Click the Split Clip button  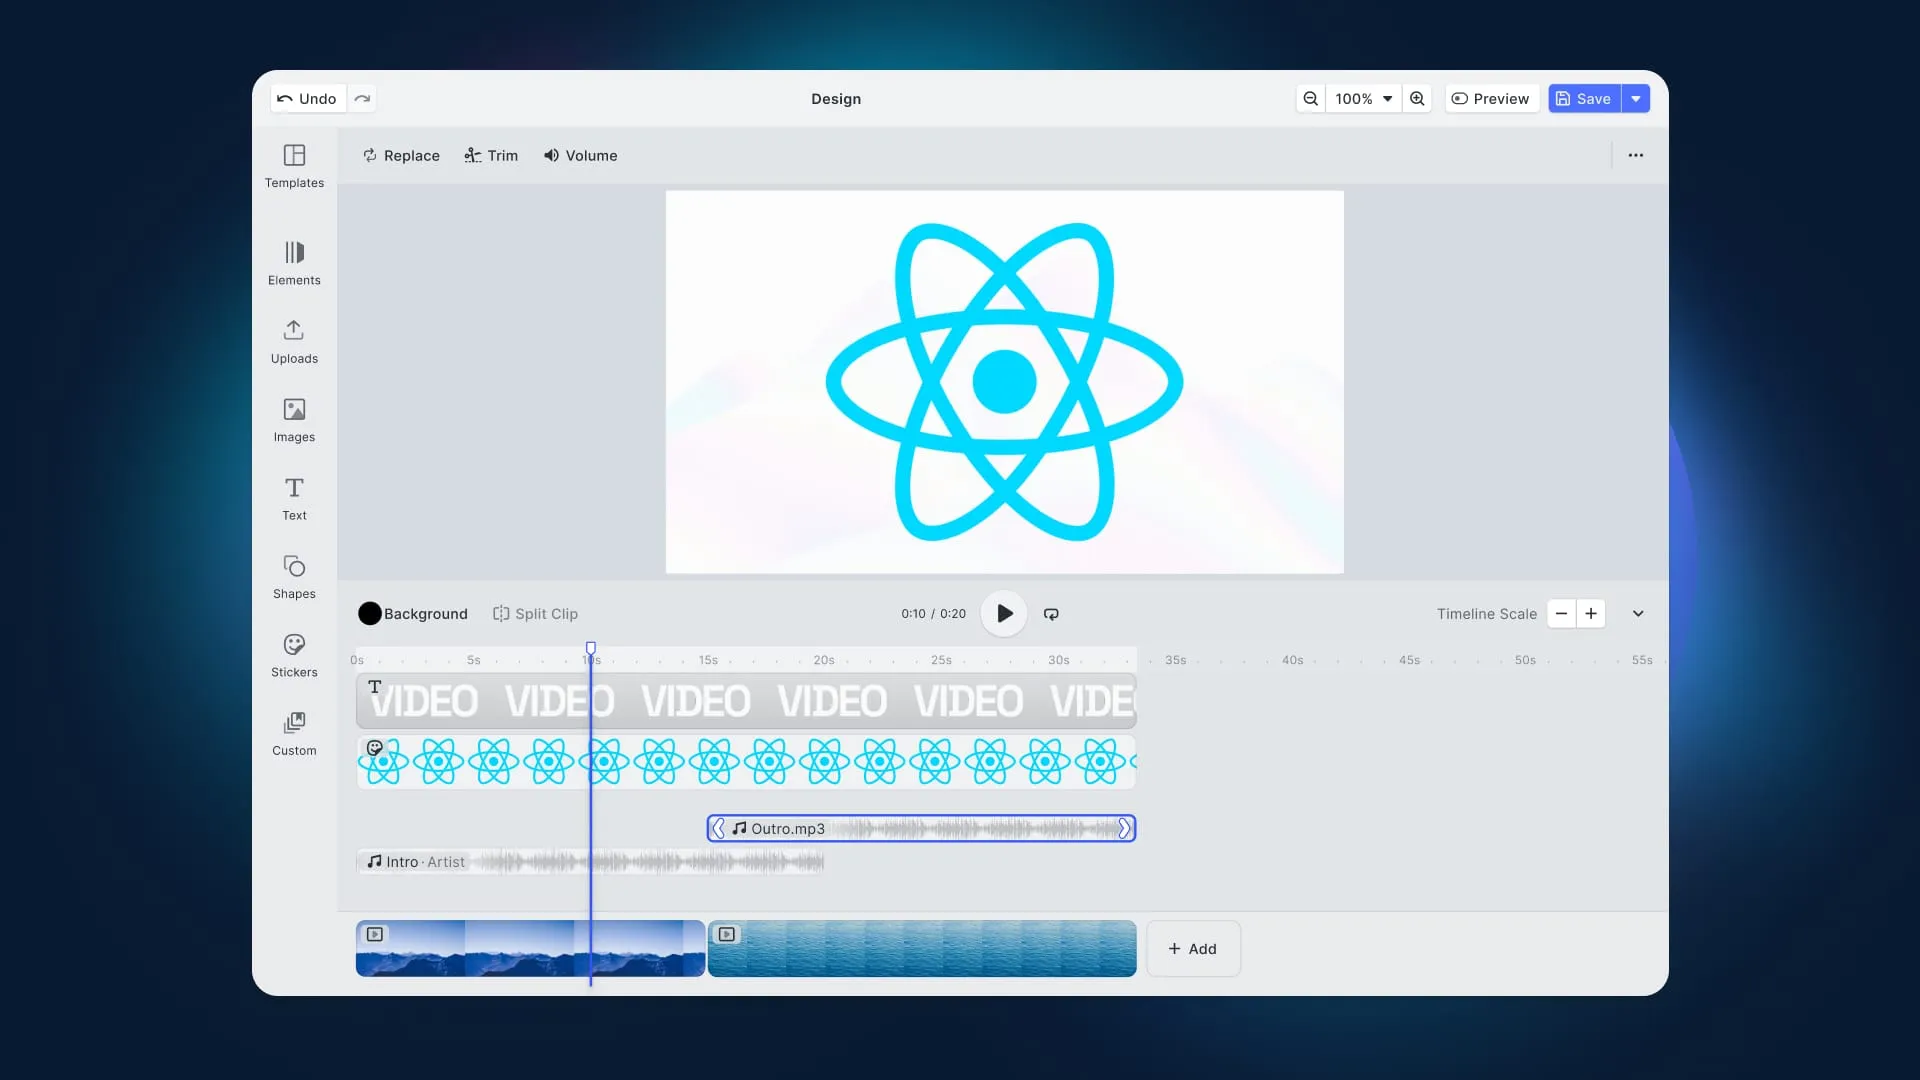coord(535,614)
